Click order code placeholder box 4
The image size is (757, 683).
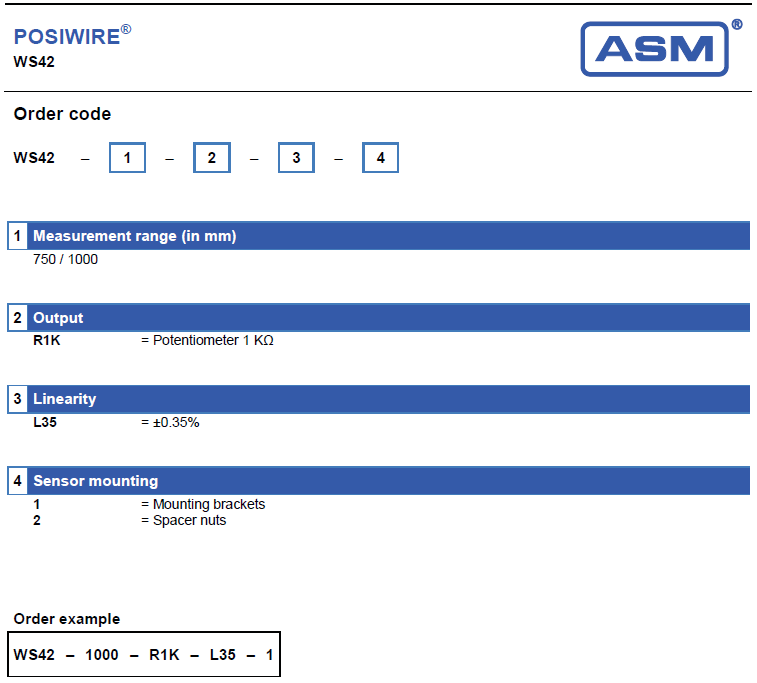pyautogui.click(x=380, y=157)
